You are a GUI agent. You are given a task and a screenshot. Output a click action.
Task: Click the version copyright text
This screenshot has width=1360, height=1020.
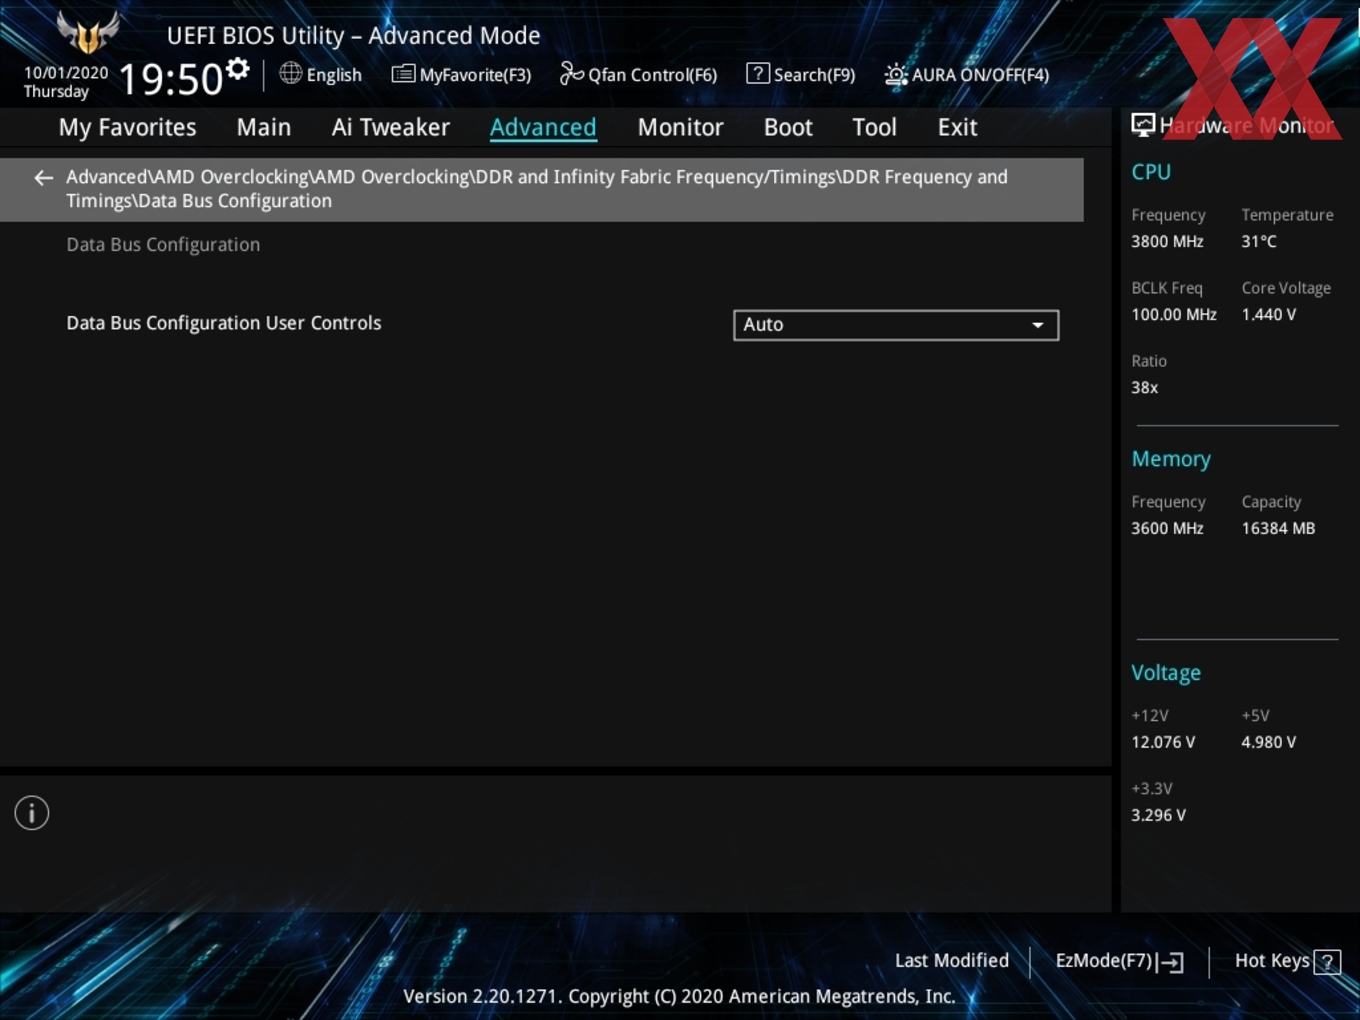pyautogui.click(x=679, y=996)
